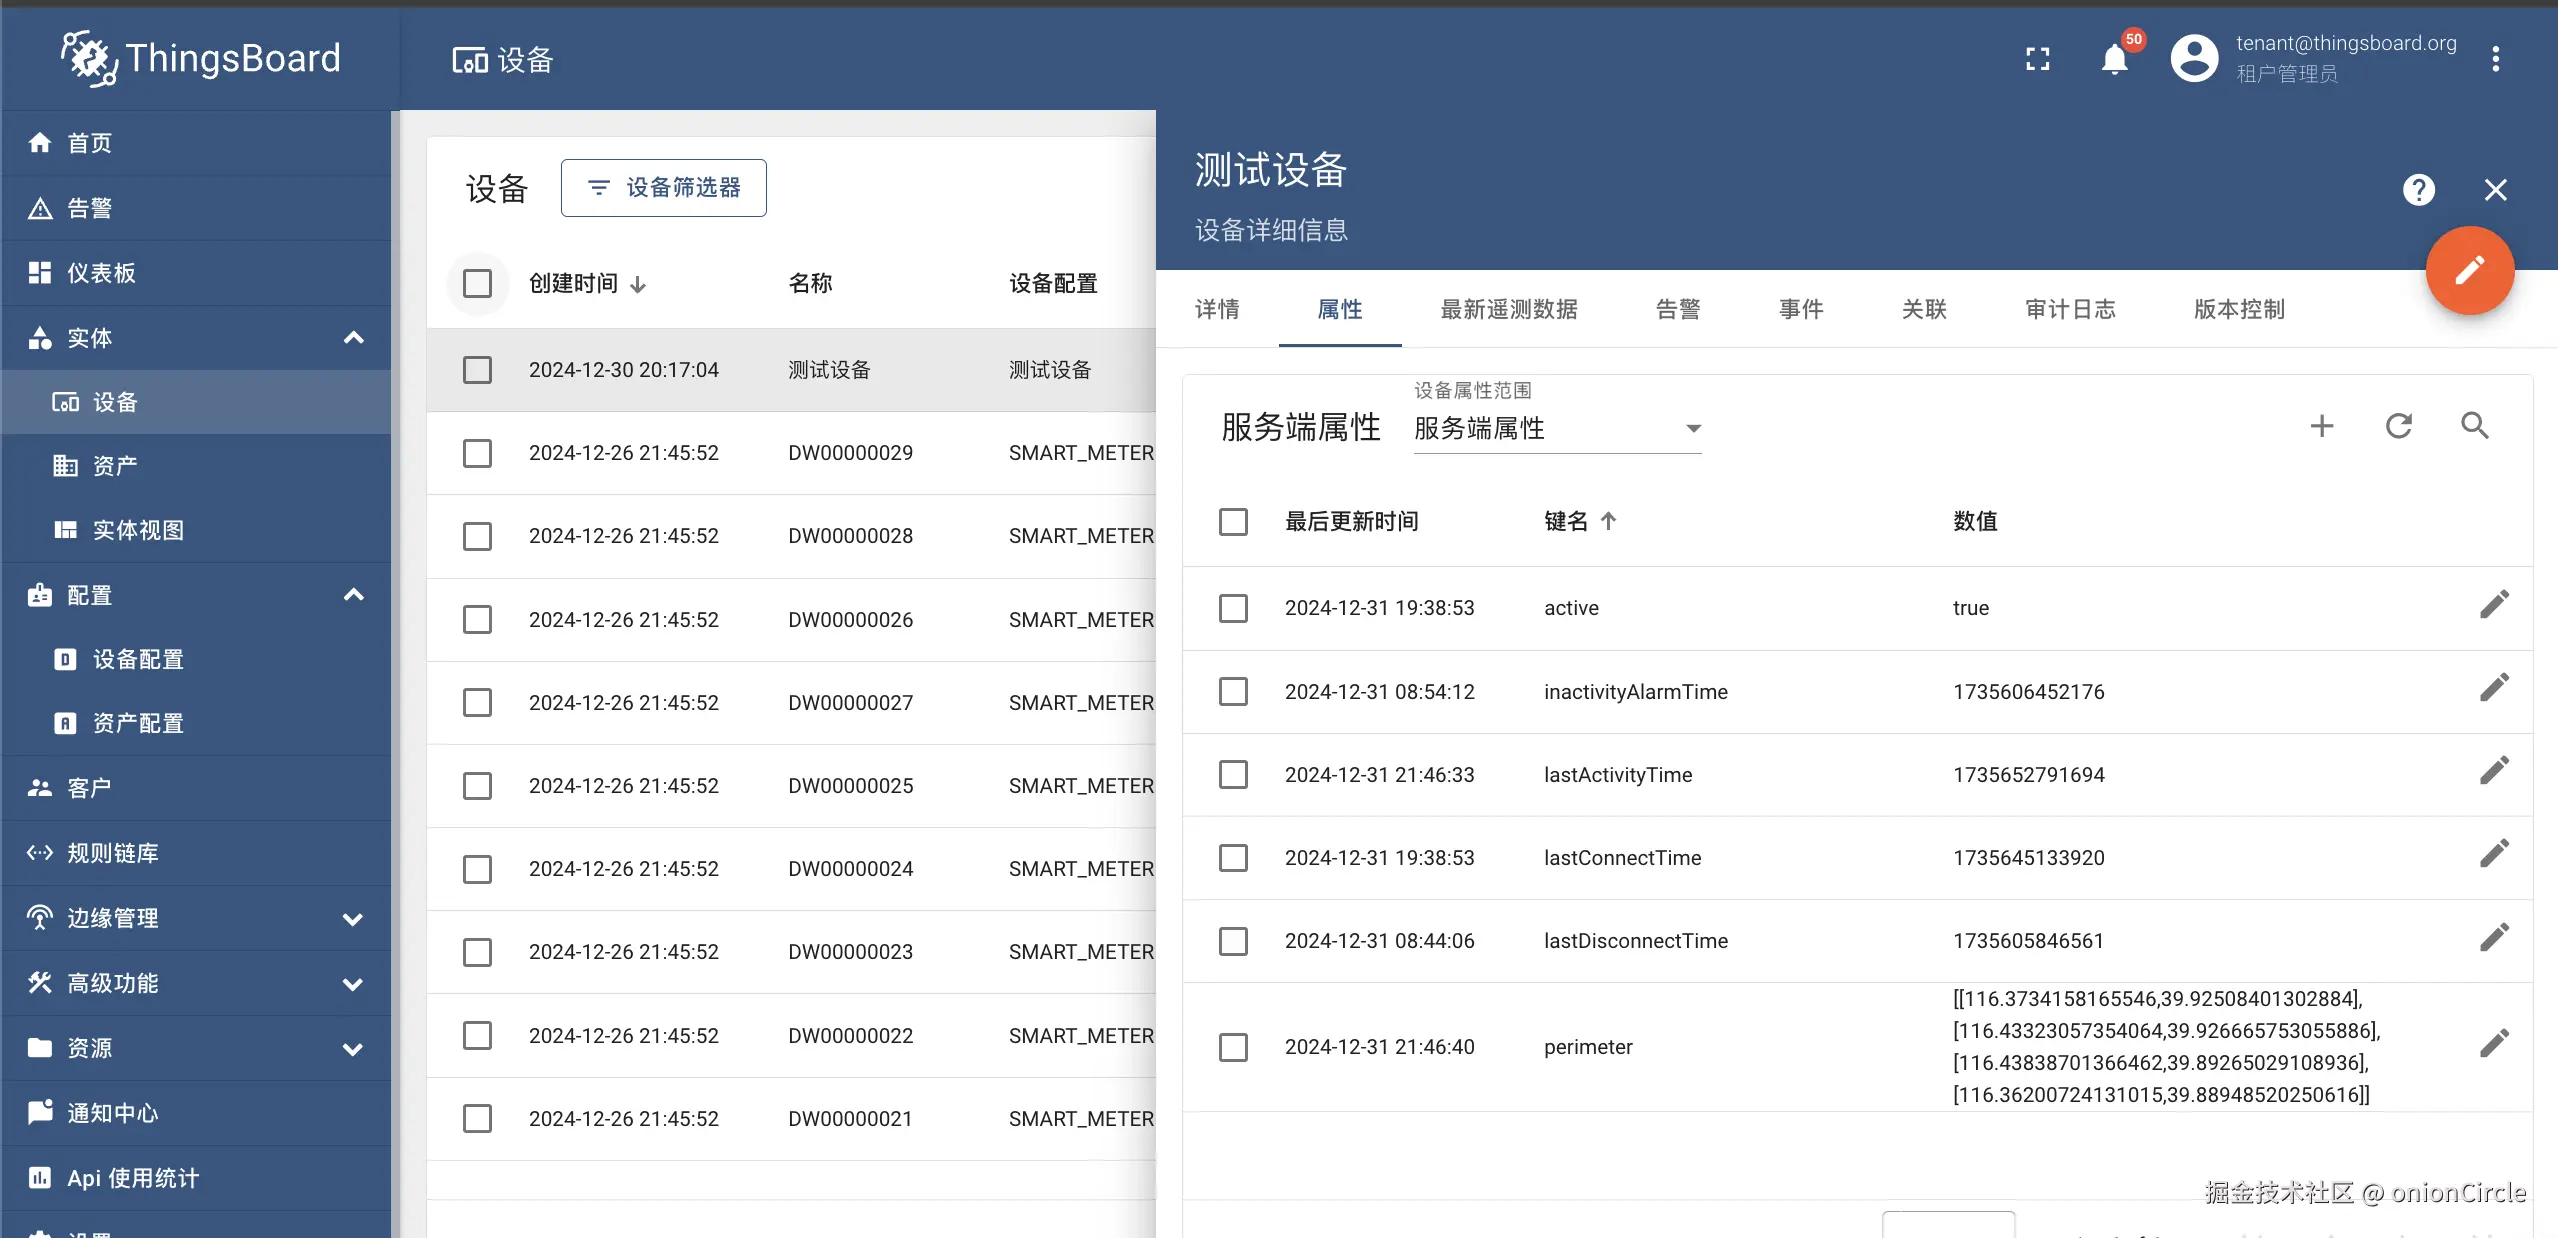Add a new attribute with plus icon
2558x1238 pixels.
(x=2322, y=427)
